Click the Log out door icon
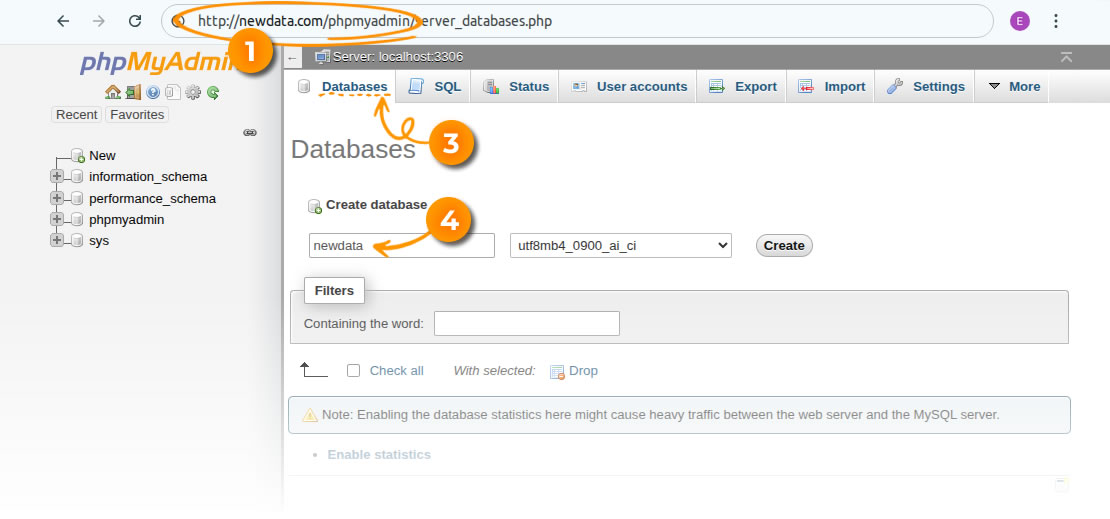The height and width of the screenshot is (519, 1110). coord(133,92)
